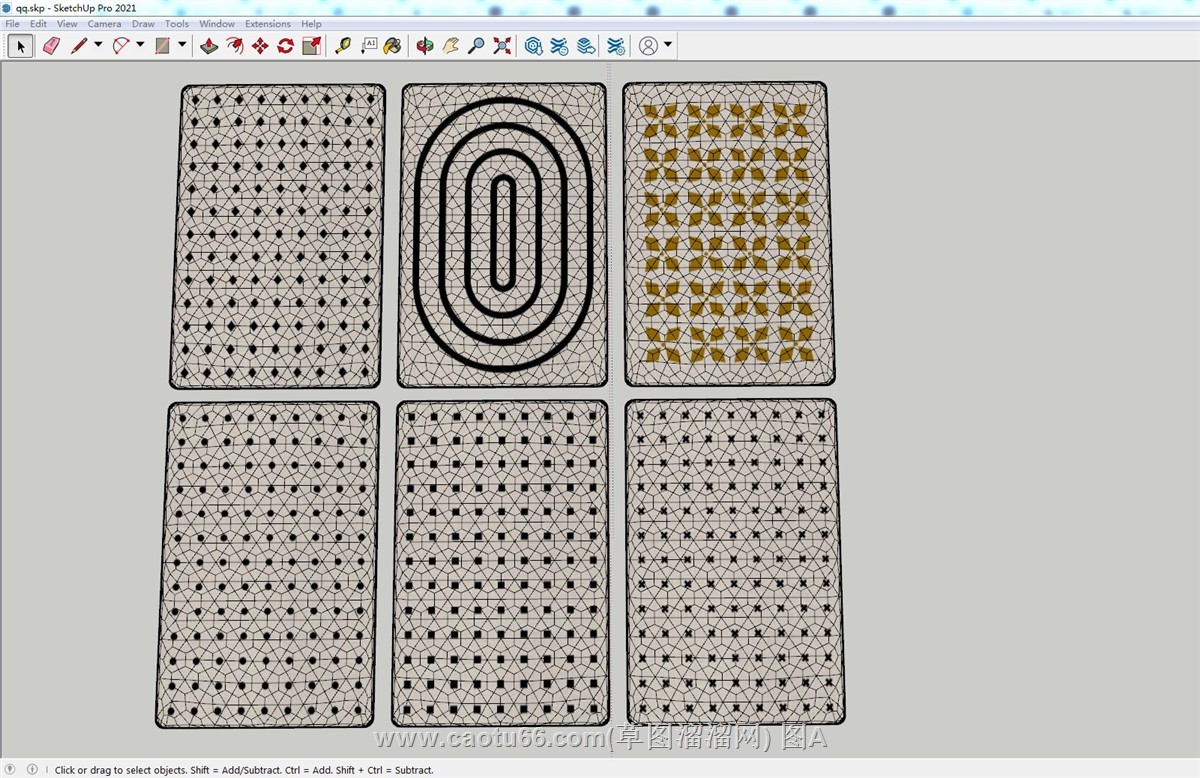This screenshot has width=1200, height=778.
Task: Pick the Paint Bucket tool
Action: 393,46
